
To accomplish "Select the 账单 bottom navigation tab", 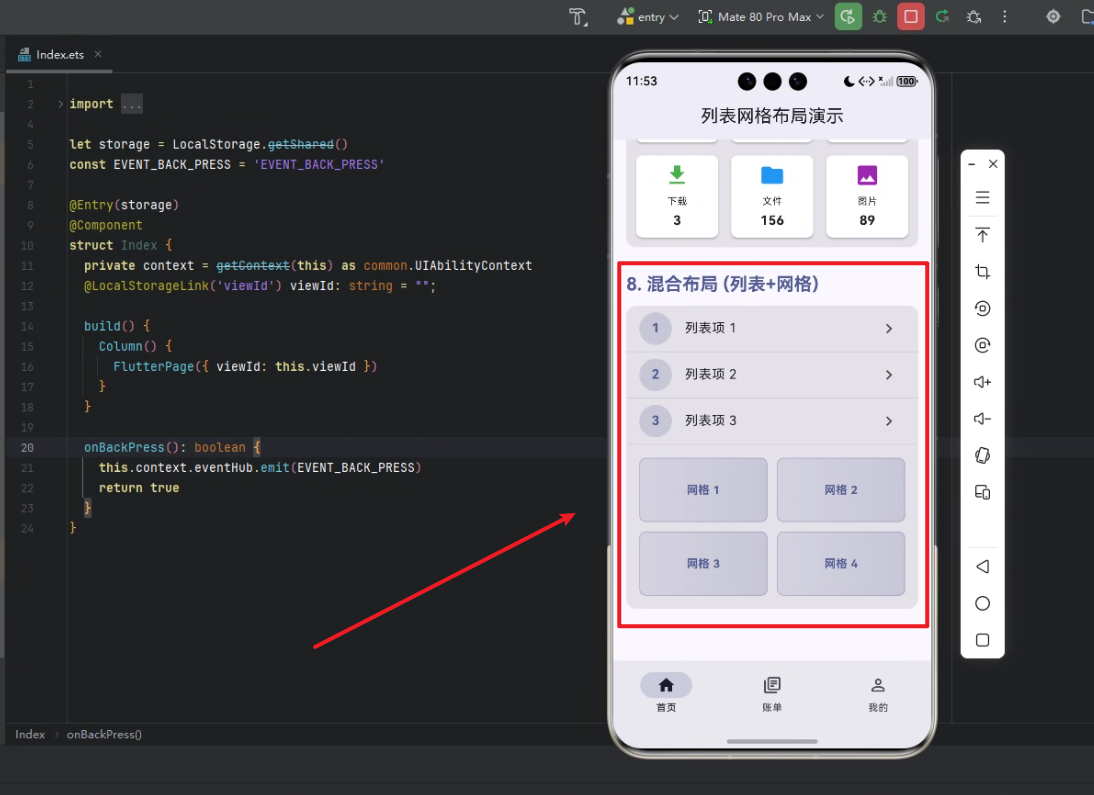I will (772, 693).
